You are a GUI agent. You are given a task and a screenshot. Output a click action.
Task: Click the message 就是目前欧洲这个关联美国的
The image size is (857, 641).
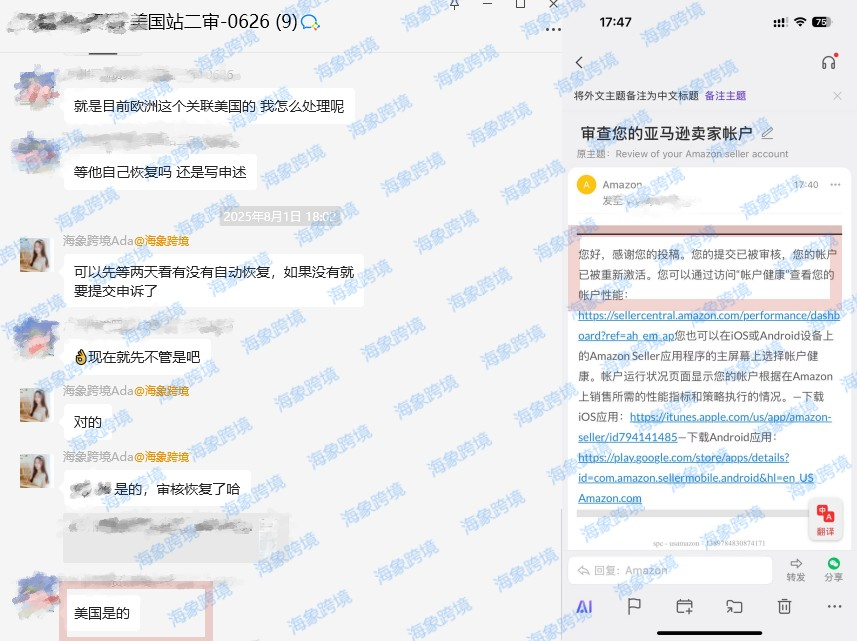pos(209,106)
